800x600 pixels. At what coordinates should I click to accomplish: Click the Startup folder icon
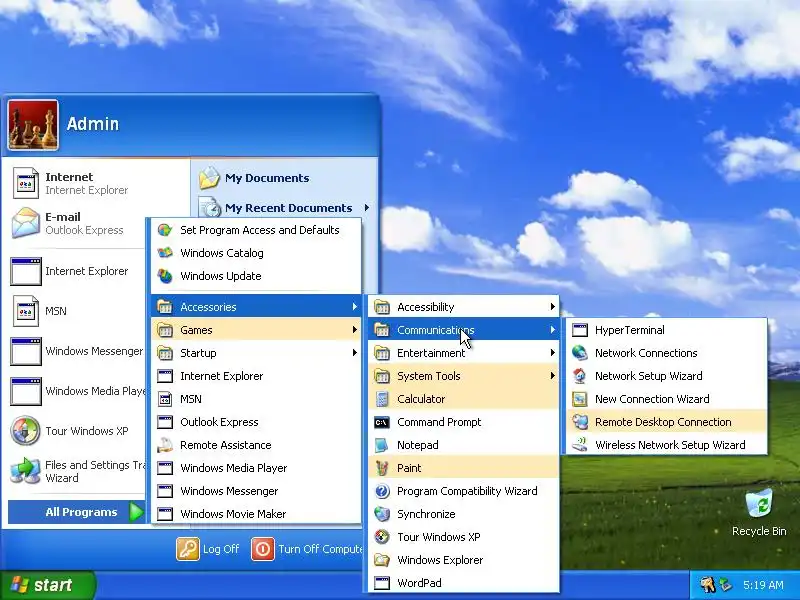click(x=165, y=353)
